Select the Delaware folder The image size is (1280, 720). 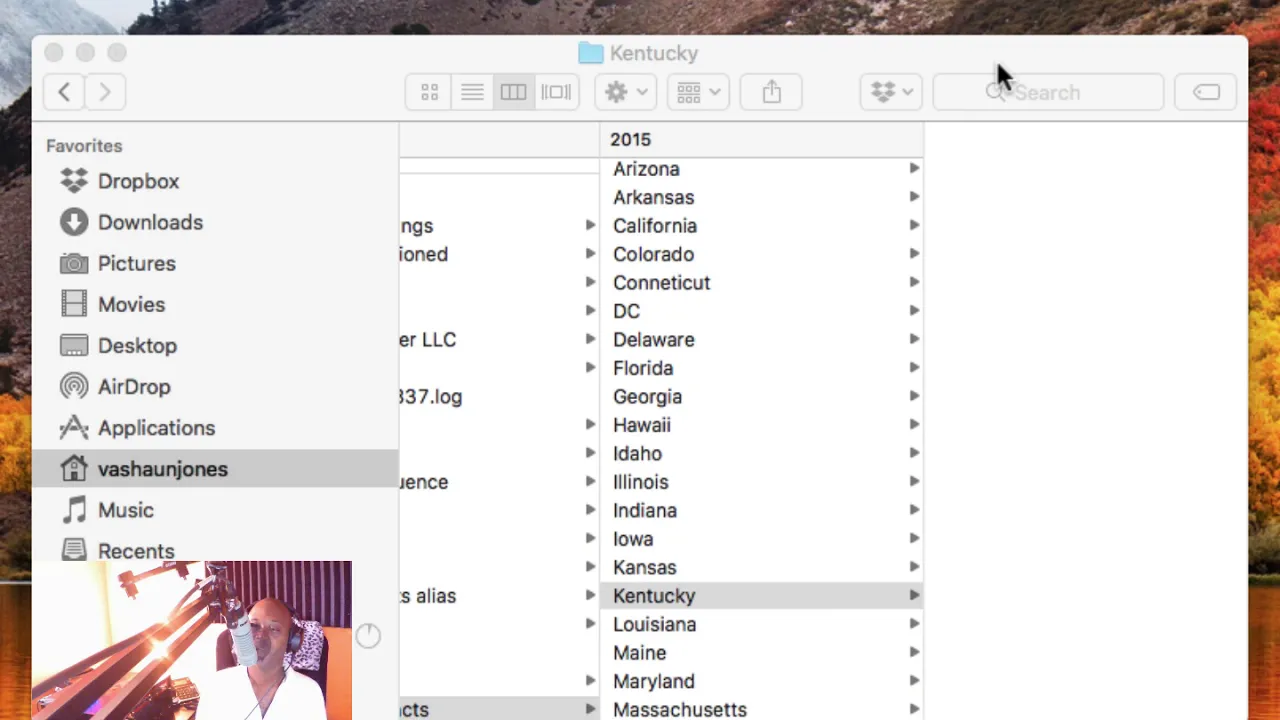(761, 340)
